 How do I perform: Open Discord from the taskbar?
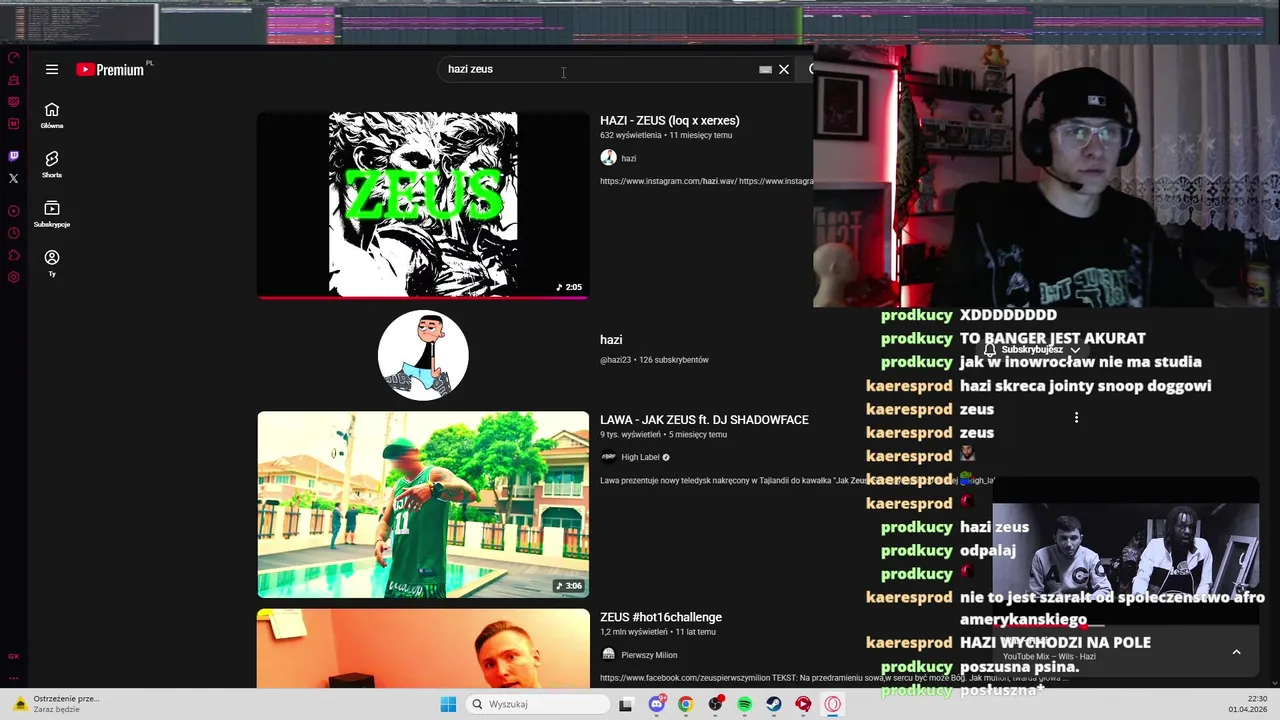click(656, 704)
